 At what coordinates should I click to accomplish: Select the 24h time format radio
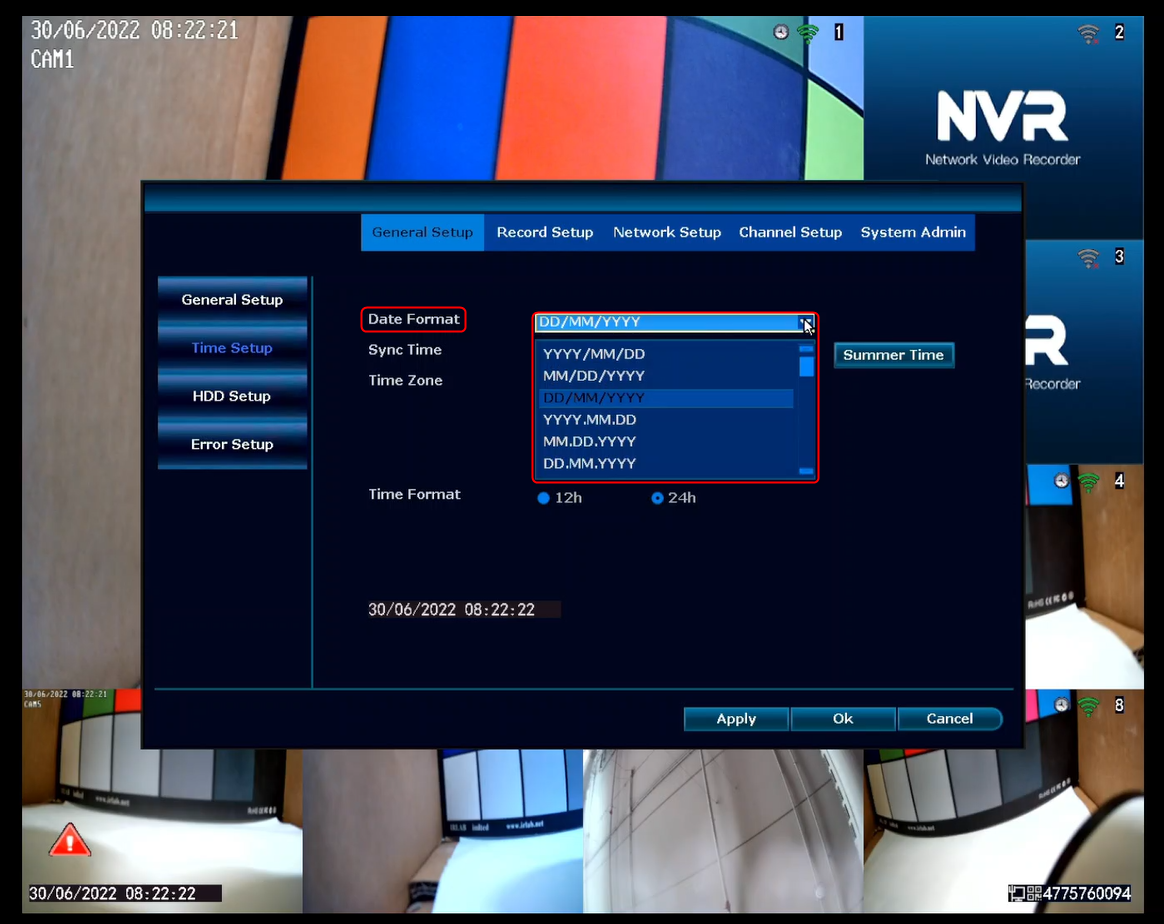tap(657, 498)
